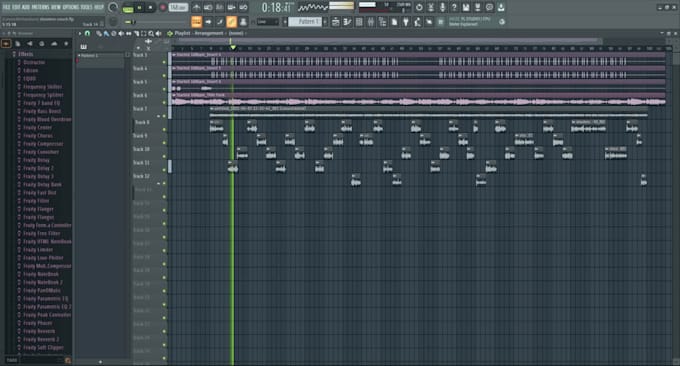
Task: Select the Draw pencil tool in playlist
Action: 99,33
